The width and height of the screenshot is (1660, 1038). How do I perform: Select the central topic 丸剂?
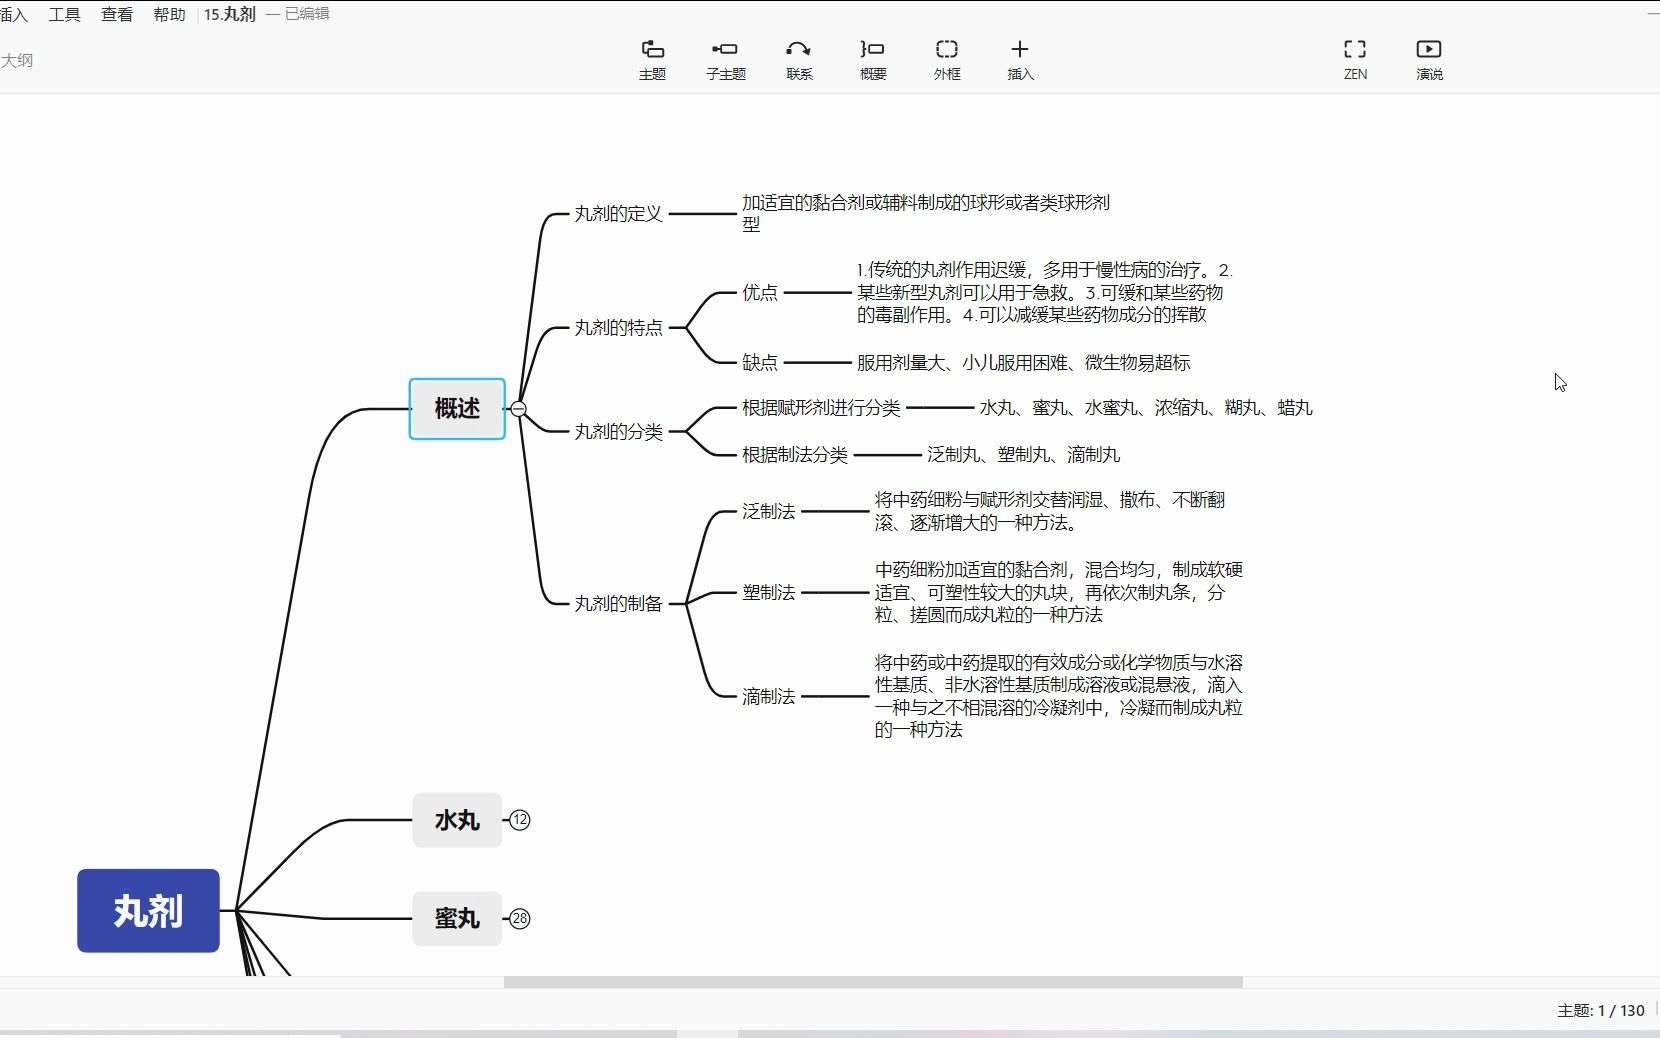click(148, 911)
